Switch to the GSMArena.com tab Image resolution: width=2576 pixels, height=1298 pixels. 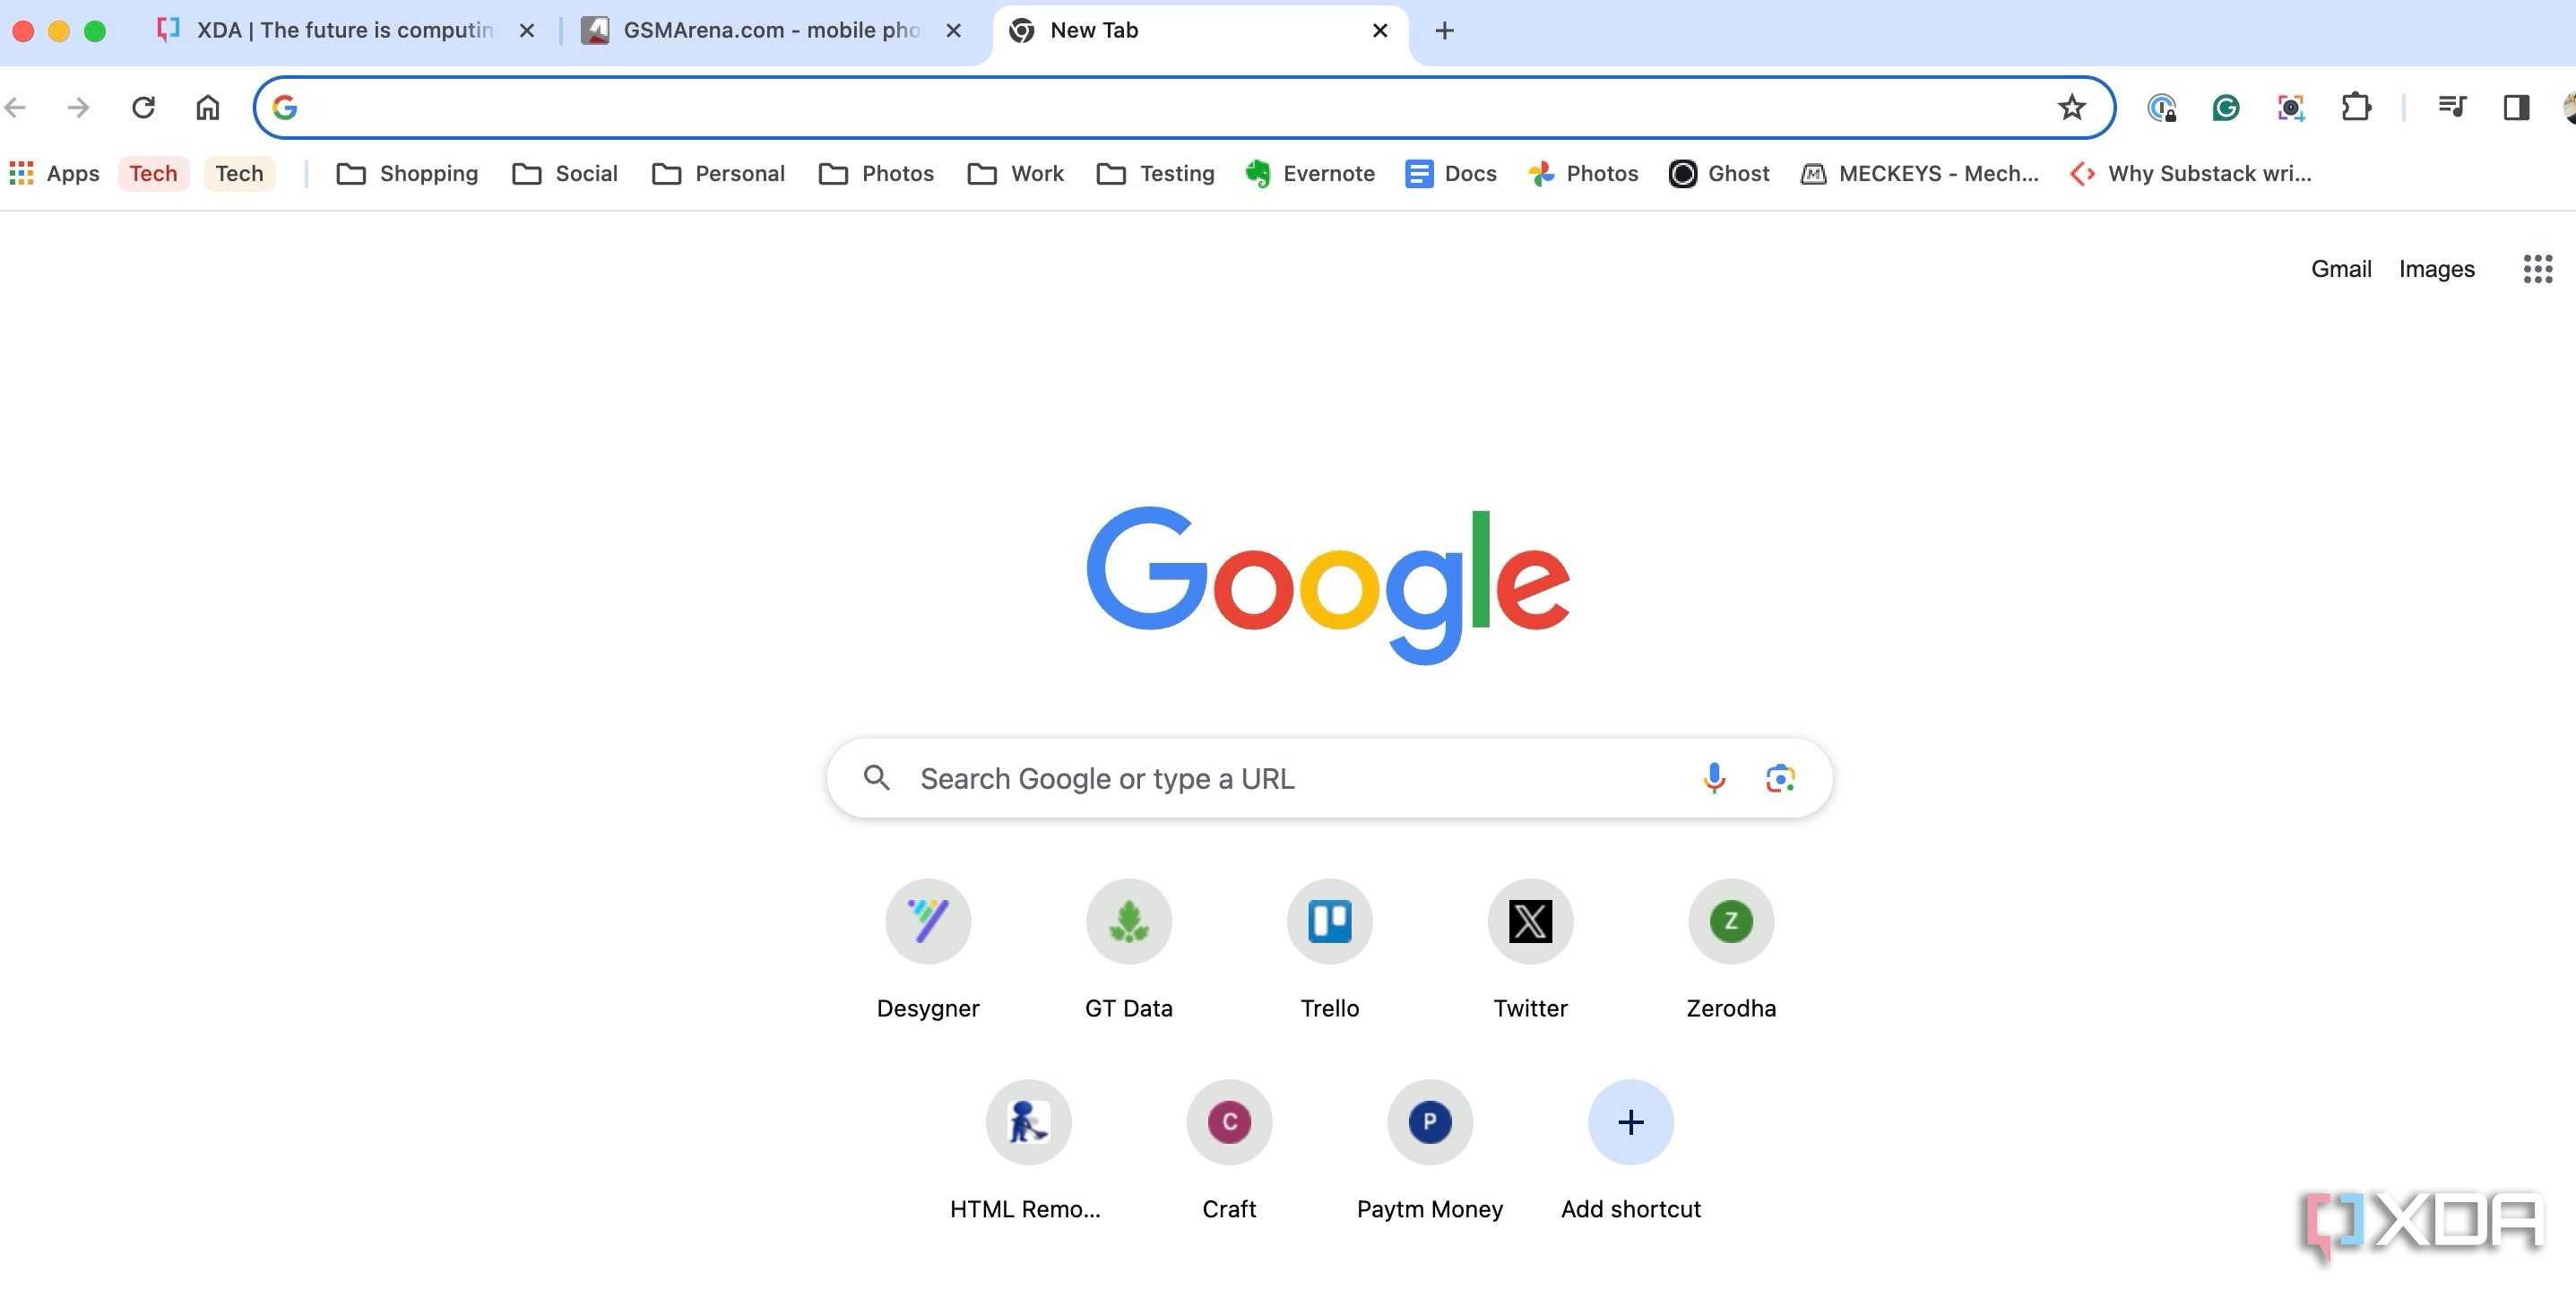point(772,31)
